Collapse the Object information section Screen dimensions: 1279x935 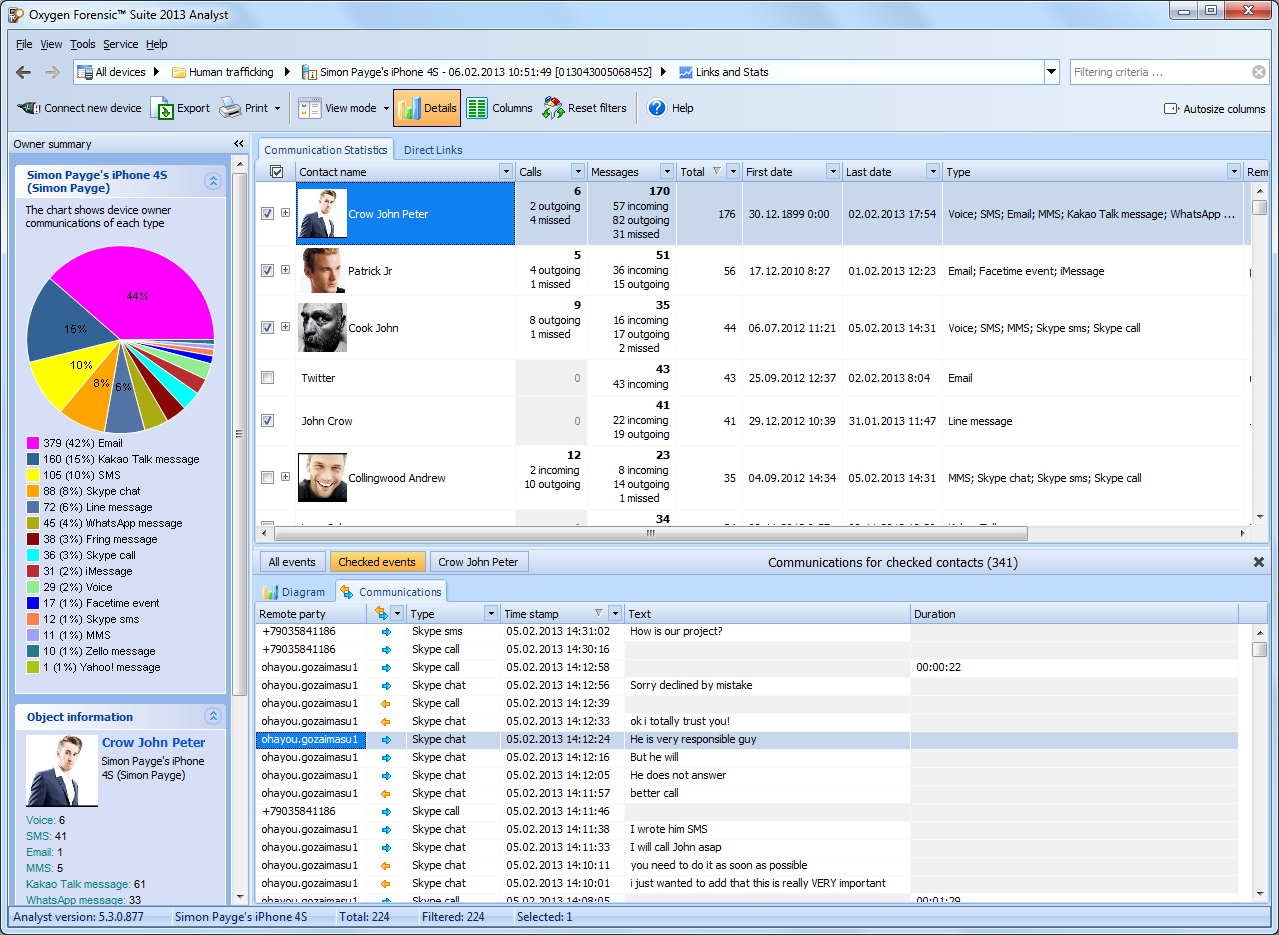[x=213, y=716]
